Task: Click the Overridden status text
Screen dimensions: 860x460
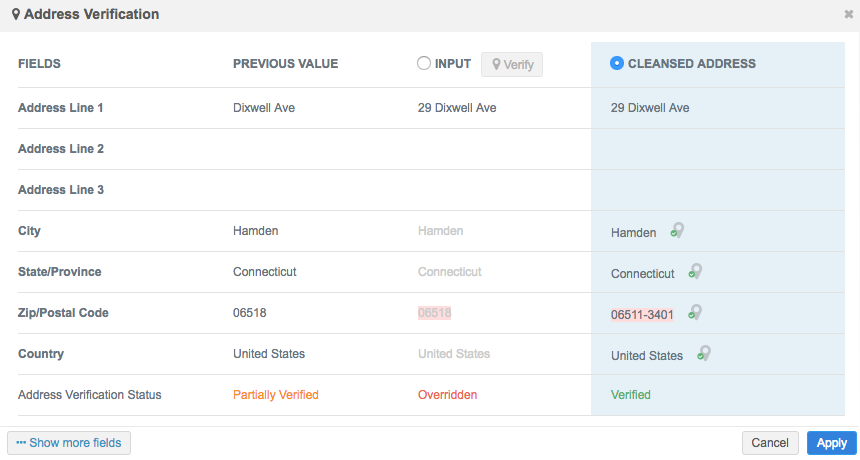Action: [447, 395]
